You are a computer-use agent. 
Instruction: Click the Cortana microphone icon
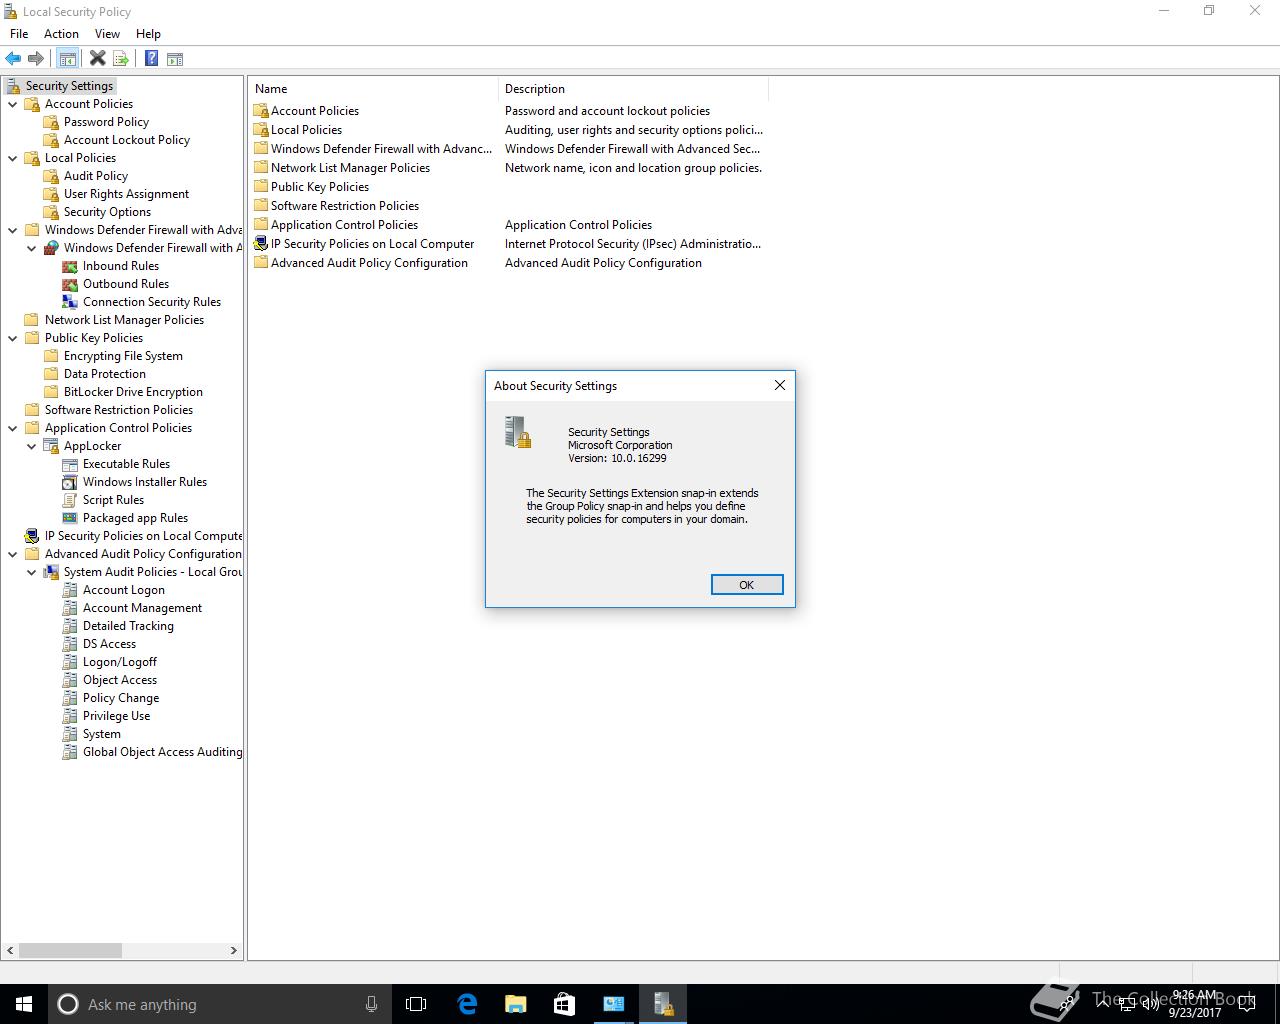(x=371, y=1004)
